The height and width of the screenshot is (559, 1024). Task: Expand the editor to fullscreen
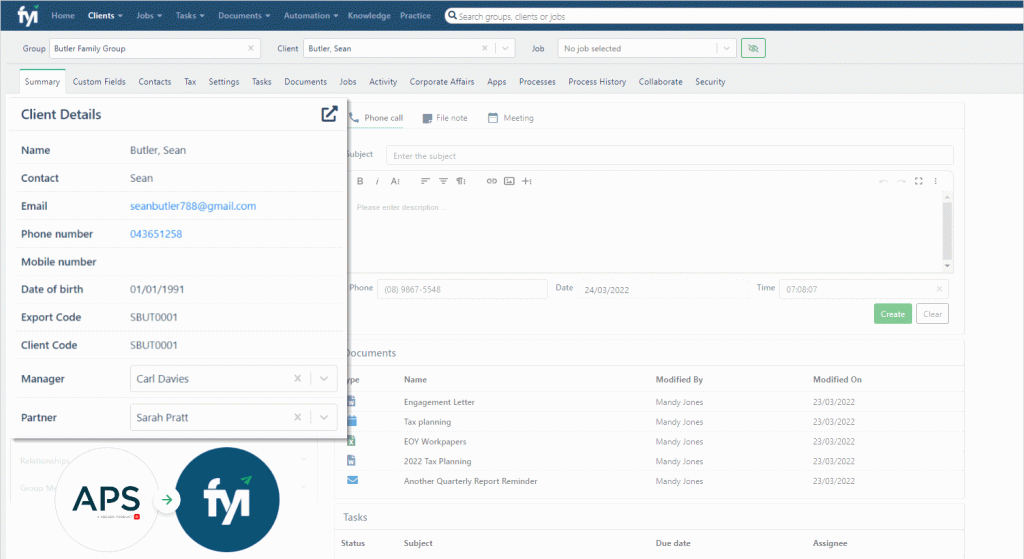tap(918, 181)
